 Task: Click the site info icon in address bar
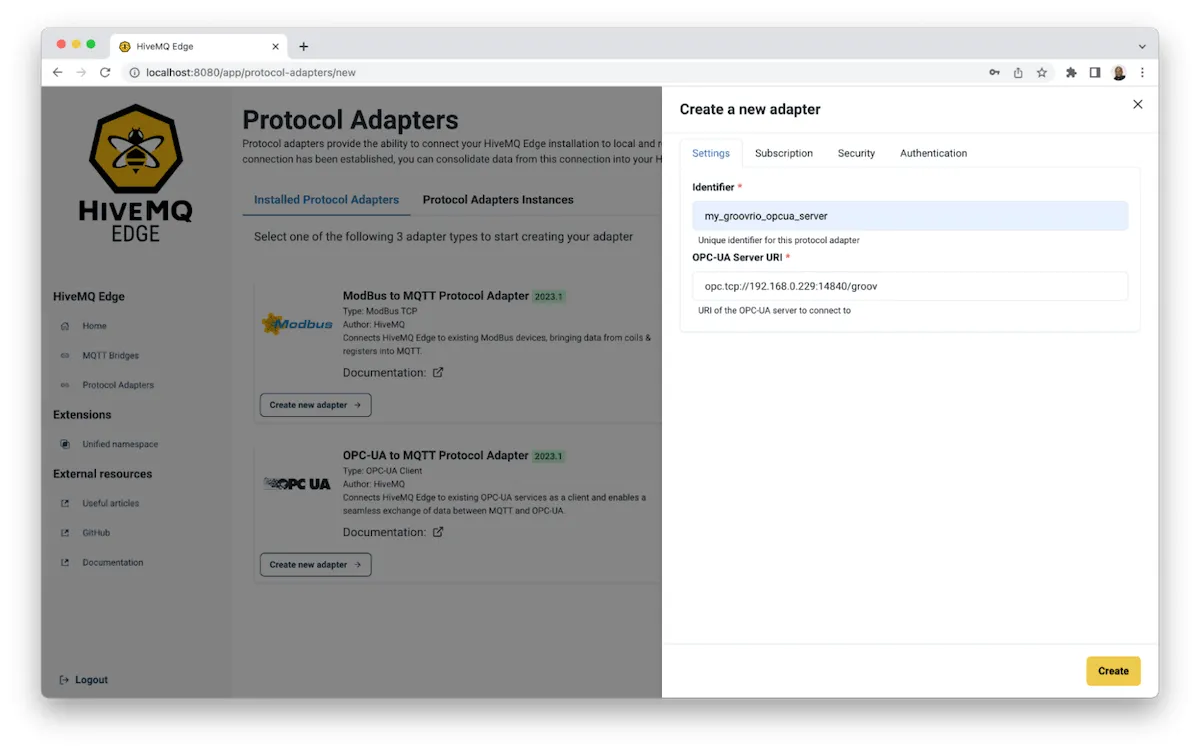tap(134, 73)
